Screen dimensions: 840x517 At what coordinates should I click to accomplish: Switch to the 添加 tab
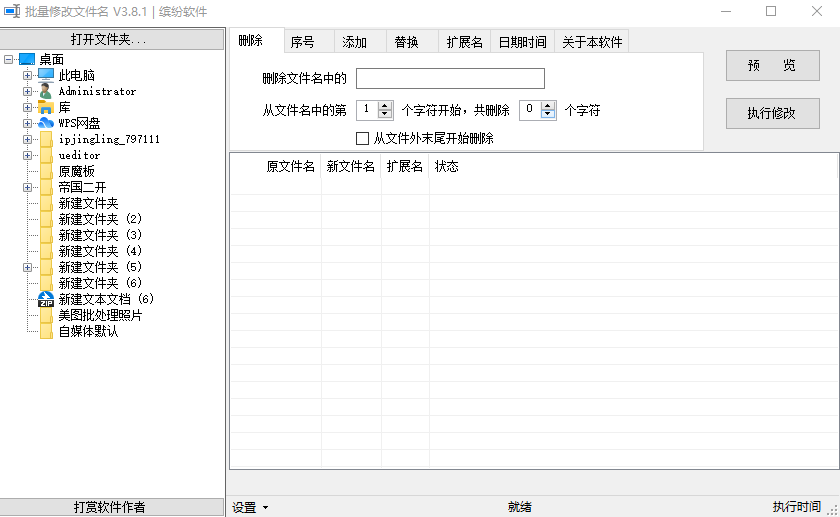(361, 42)
